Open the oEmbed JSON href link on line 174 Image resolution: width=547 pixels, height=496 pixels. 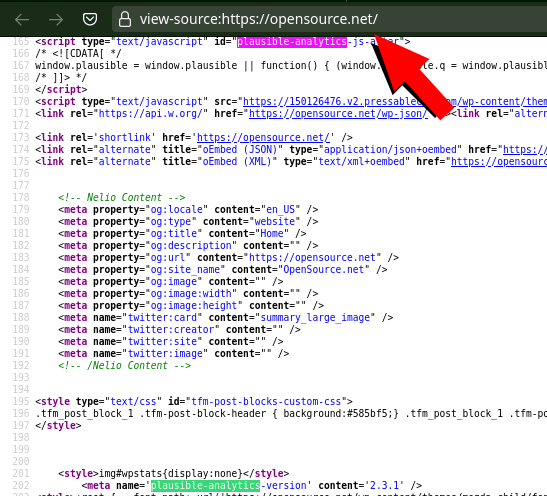pos(525,150)
